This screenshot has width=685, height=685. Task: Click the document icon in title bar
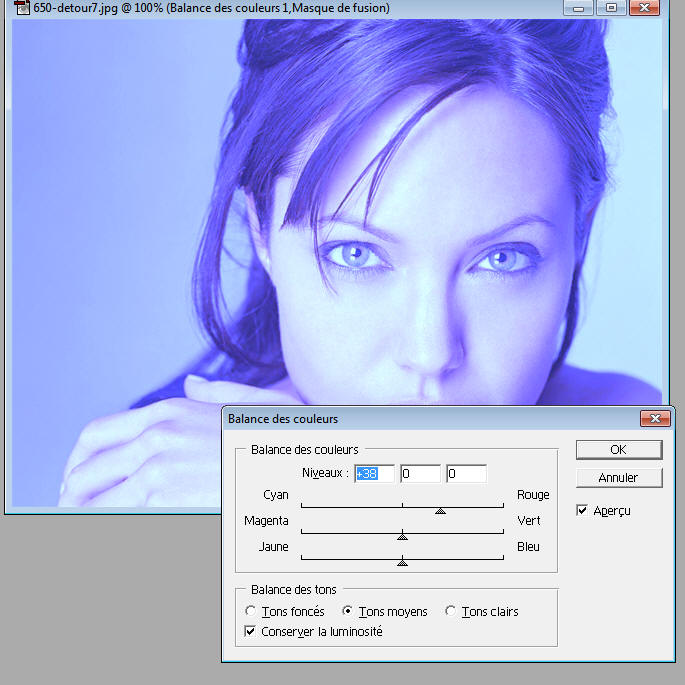click(x=22, y=7)
